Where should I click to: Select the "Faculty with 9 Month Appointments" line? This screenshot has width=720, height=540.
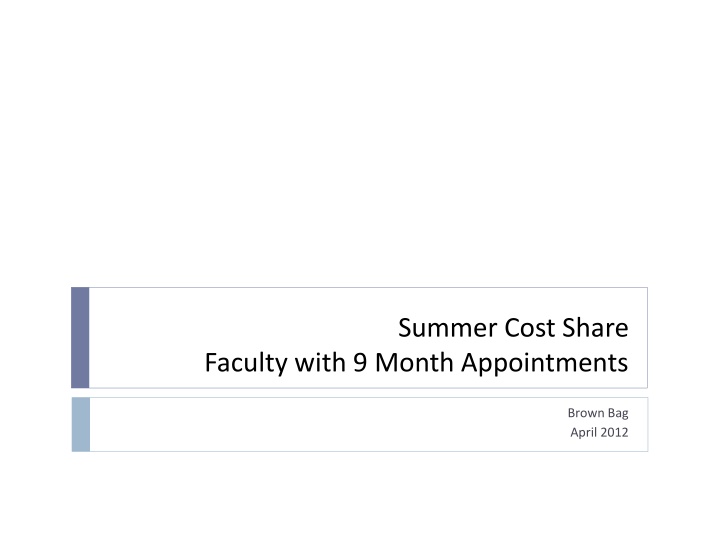click(x=416, y=362)
